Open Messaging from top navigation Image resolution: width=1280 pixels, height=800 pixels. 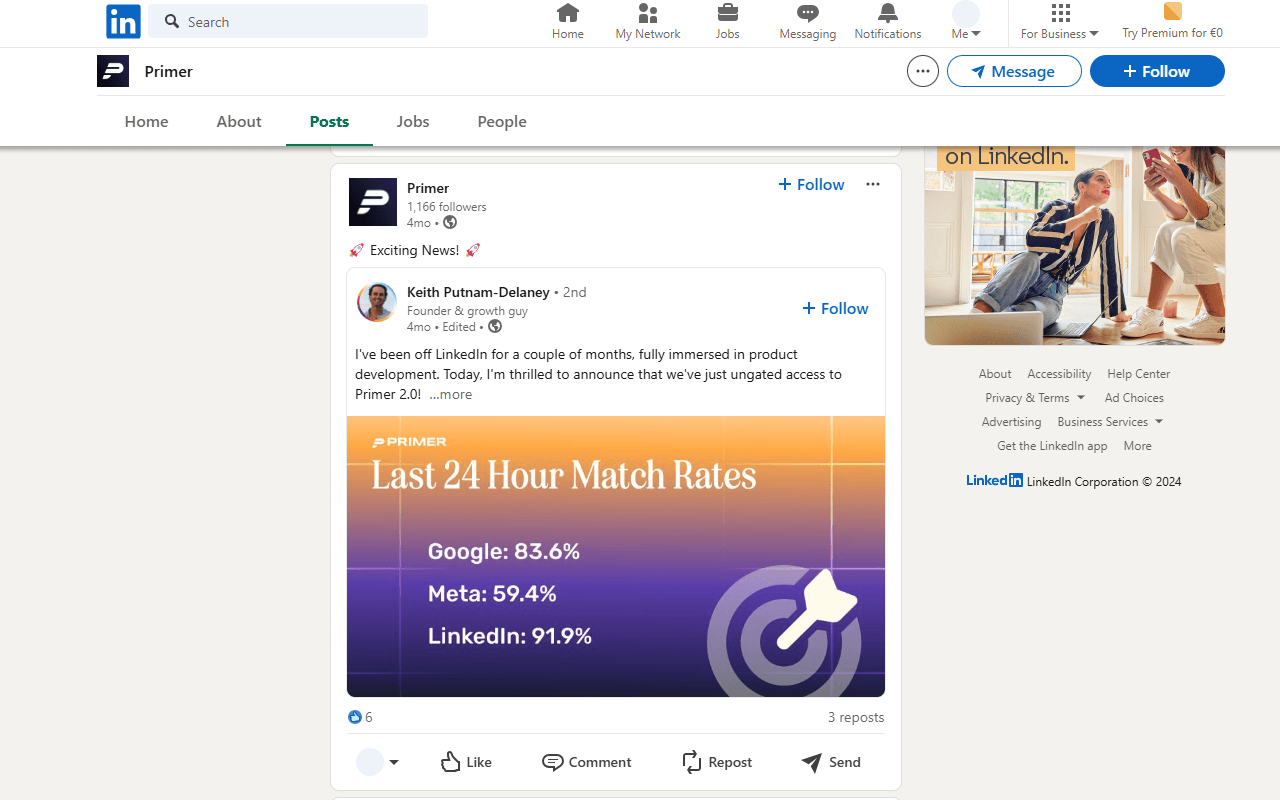(x=808, y=22)
